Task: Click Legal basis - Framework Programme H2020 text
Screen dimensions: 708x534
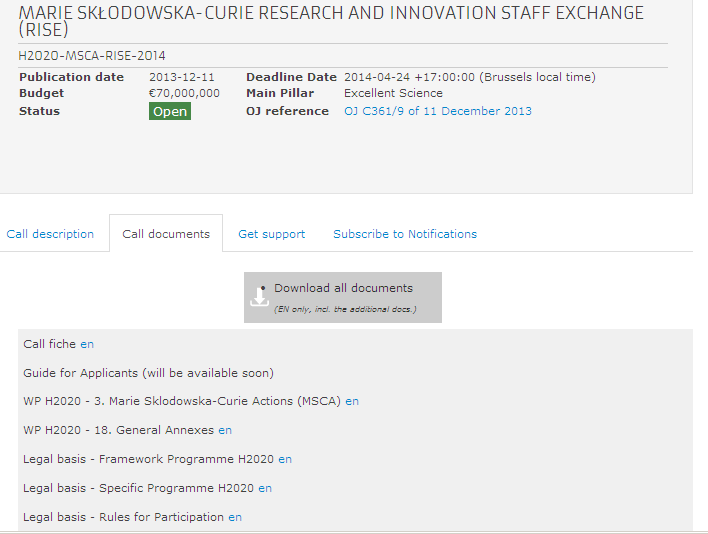Action: point(149,459)
